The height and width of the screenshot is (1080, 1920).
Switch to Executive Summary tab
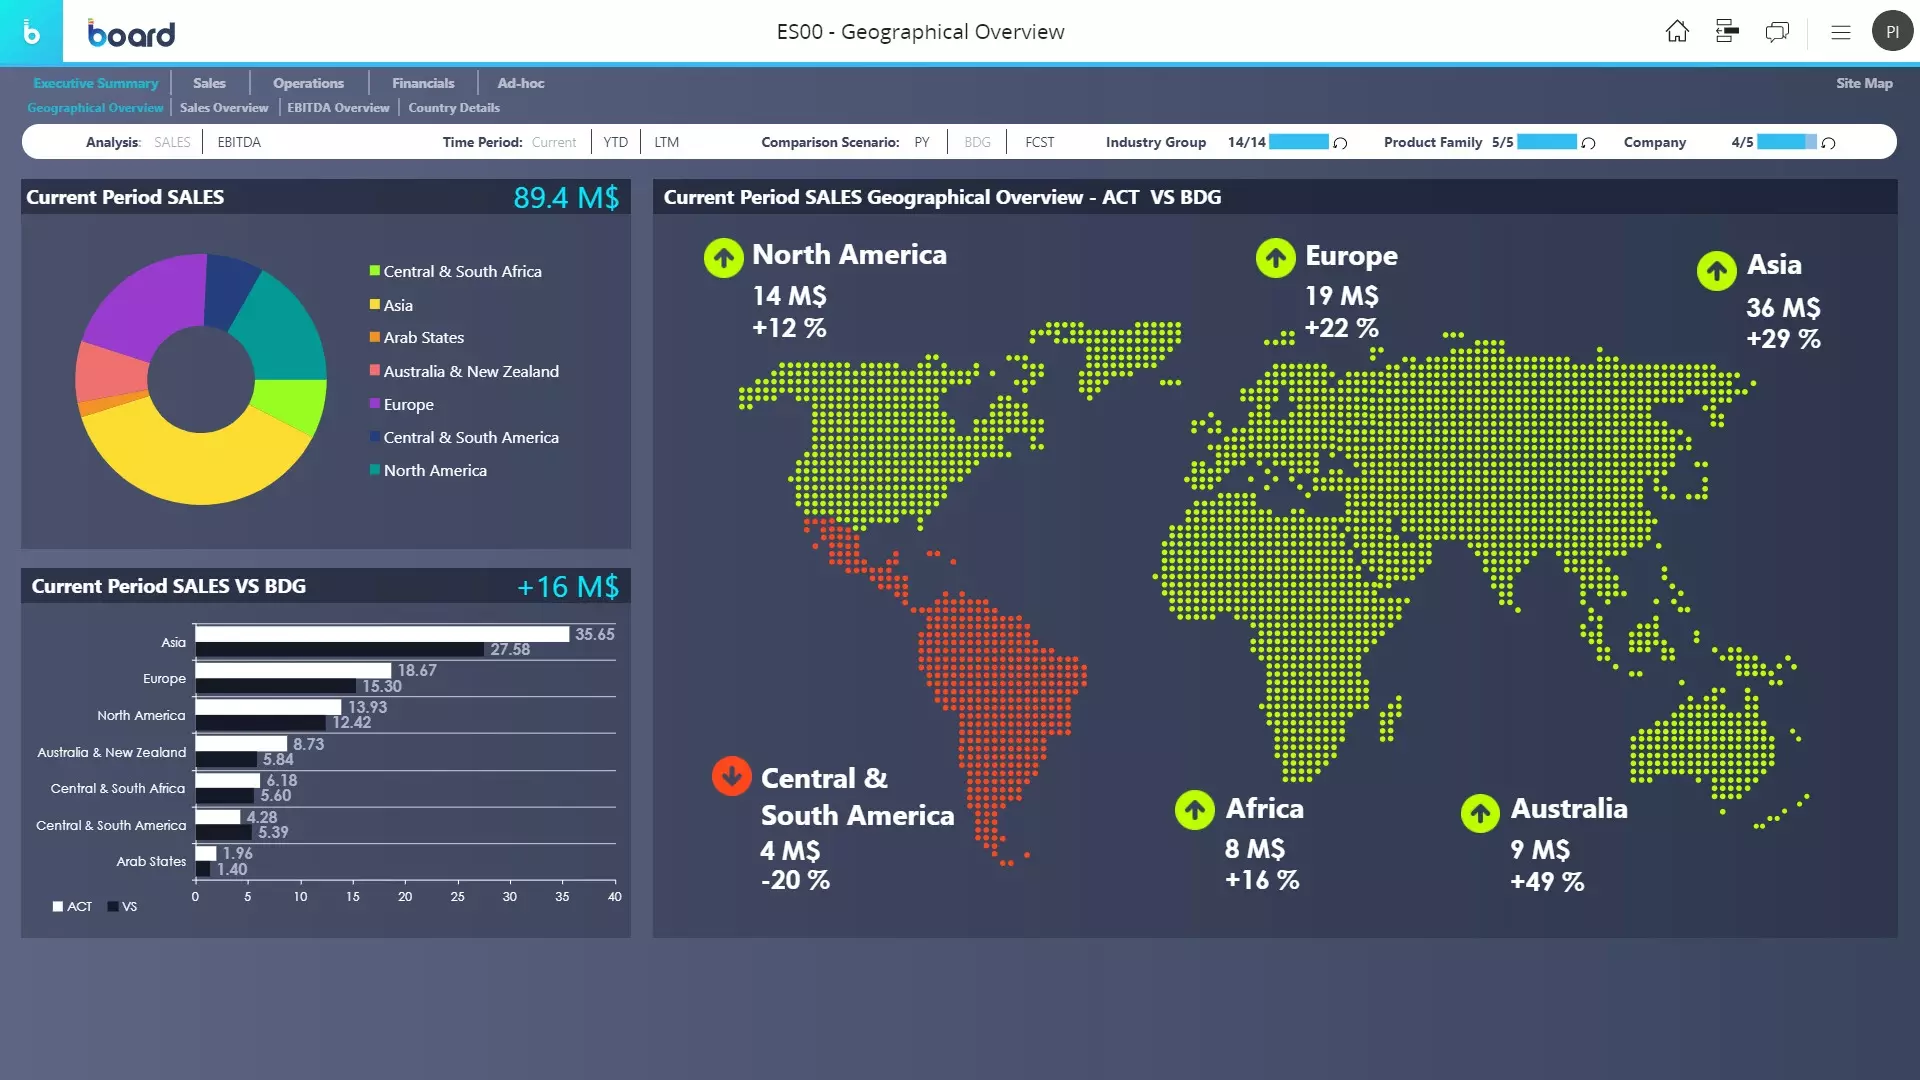[x=96, y=83]
